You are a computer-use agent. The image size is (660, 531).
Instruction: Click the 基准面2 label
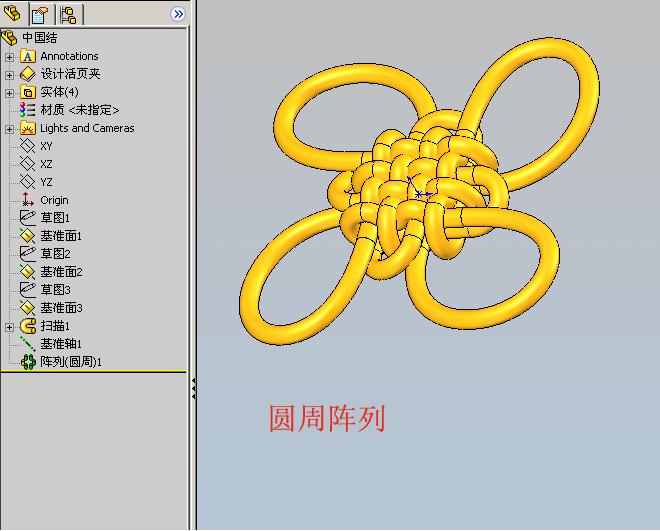coord(61,272)
